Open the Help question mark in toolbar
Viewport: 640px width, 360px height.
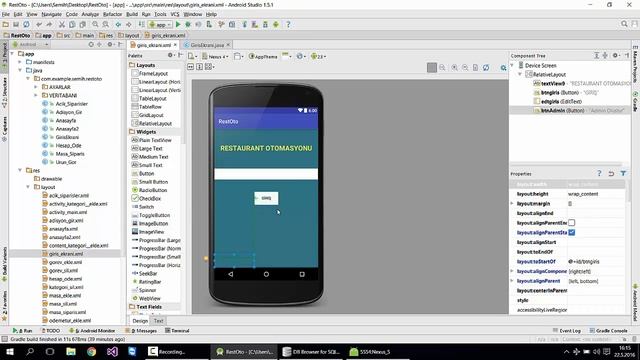(x=288, y=24)
